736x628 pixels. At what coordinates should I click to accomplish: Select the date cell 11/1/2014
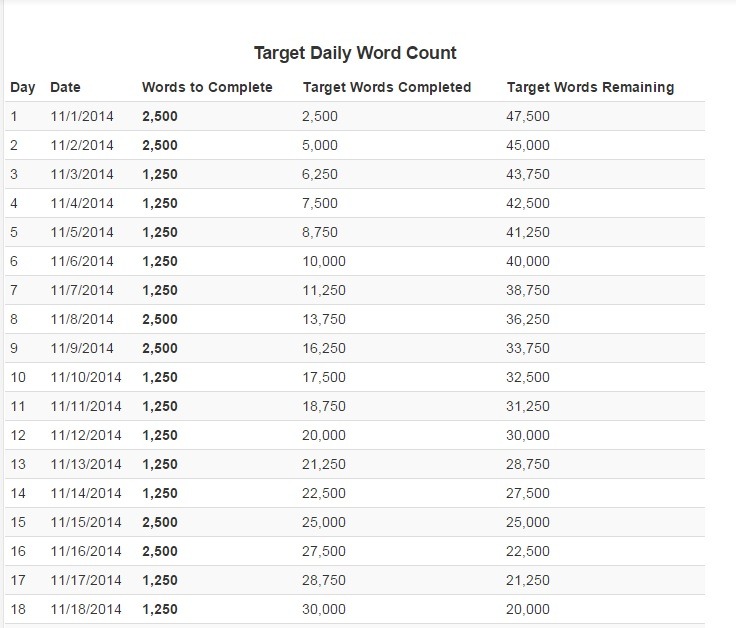pyautogui.click(x=82, y=116)
